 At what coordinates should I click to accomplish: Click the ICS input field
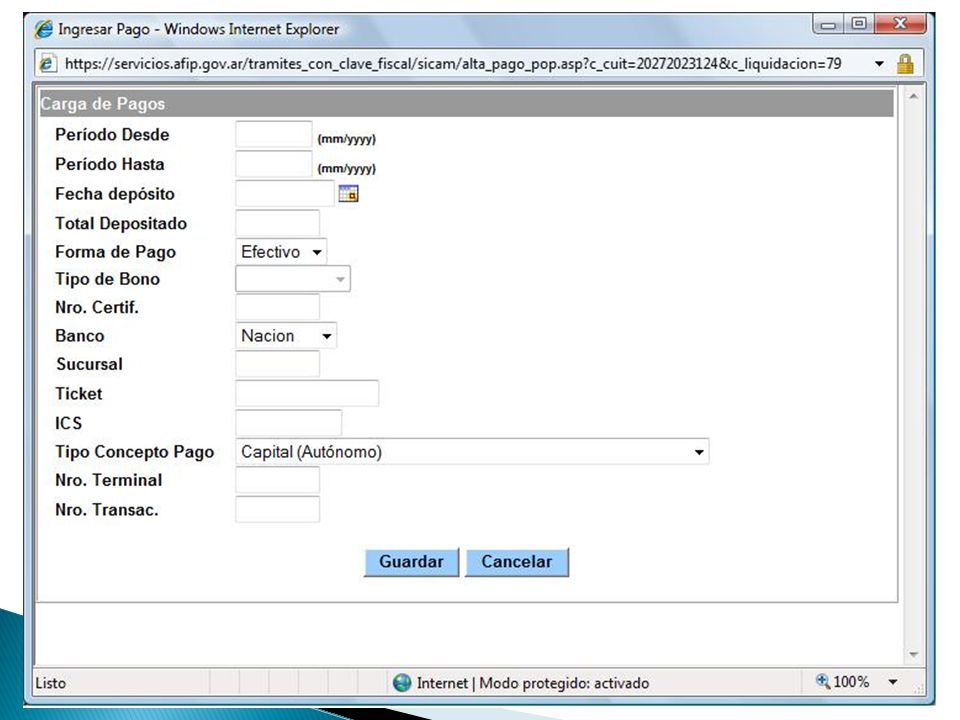coord(288,422)
